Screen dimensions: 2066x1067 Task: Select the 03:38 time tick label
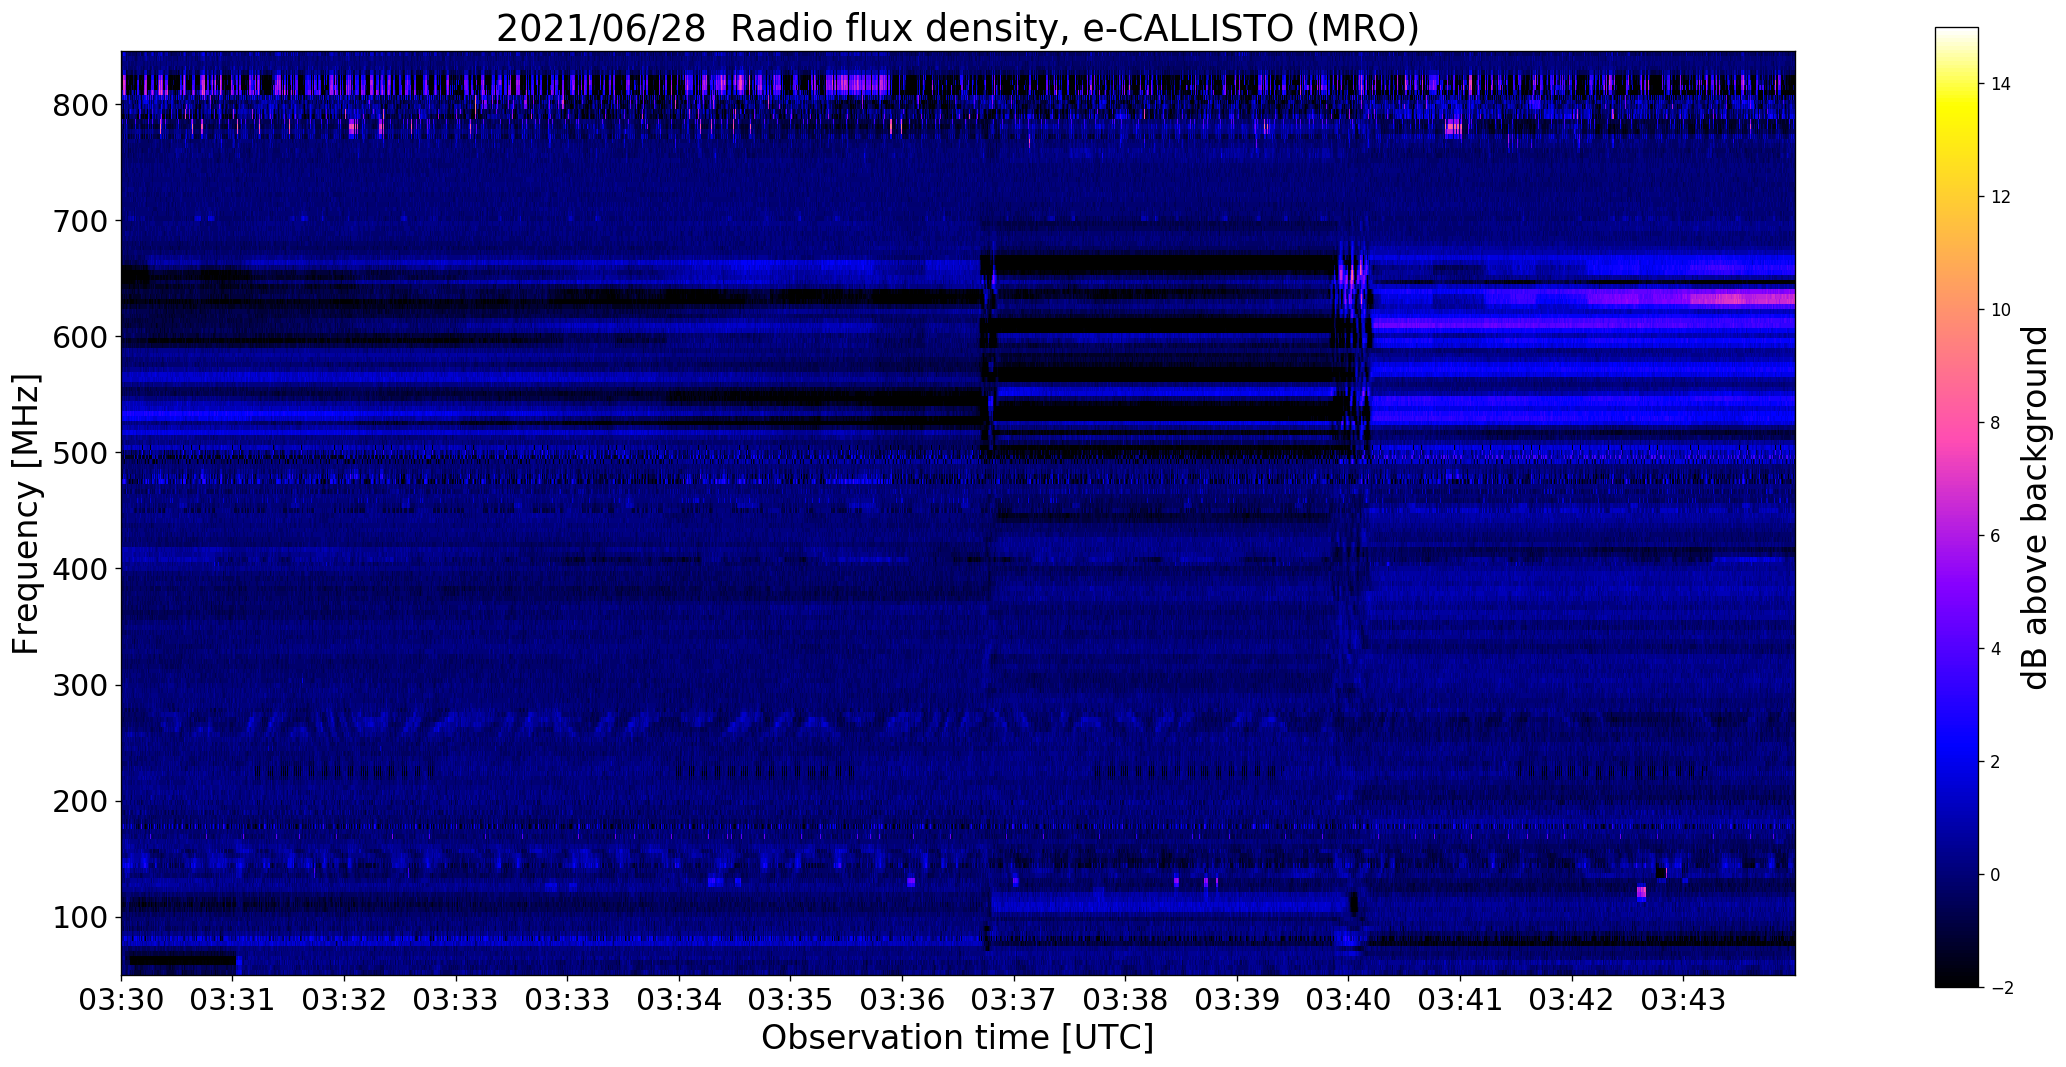[1125, 1001]
